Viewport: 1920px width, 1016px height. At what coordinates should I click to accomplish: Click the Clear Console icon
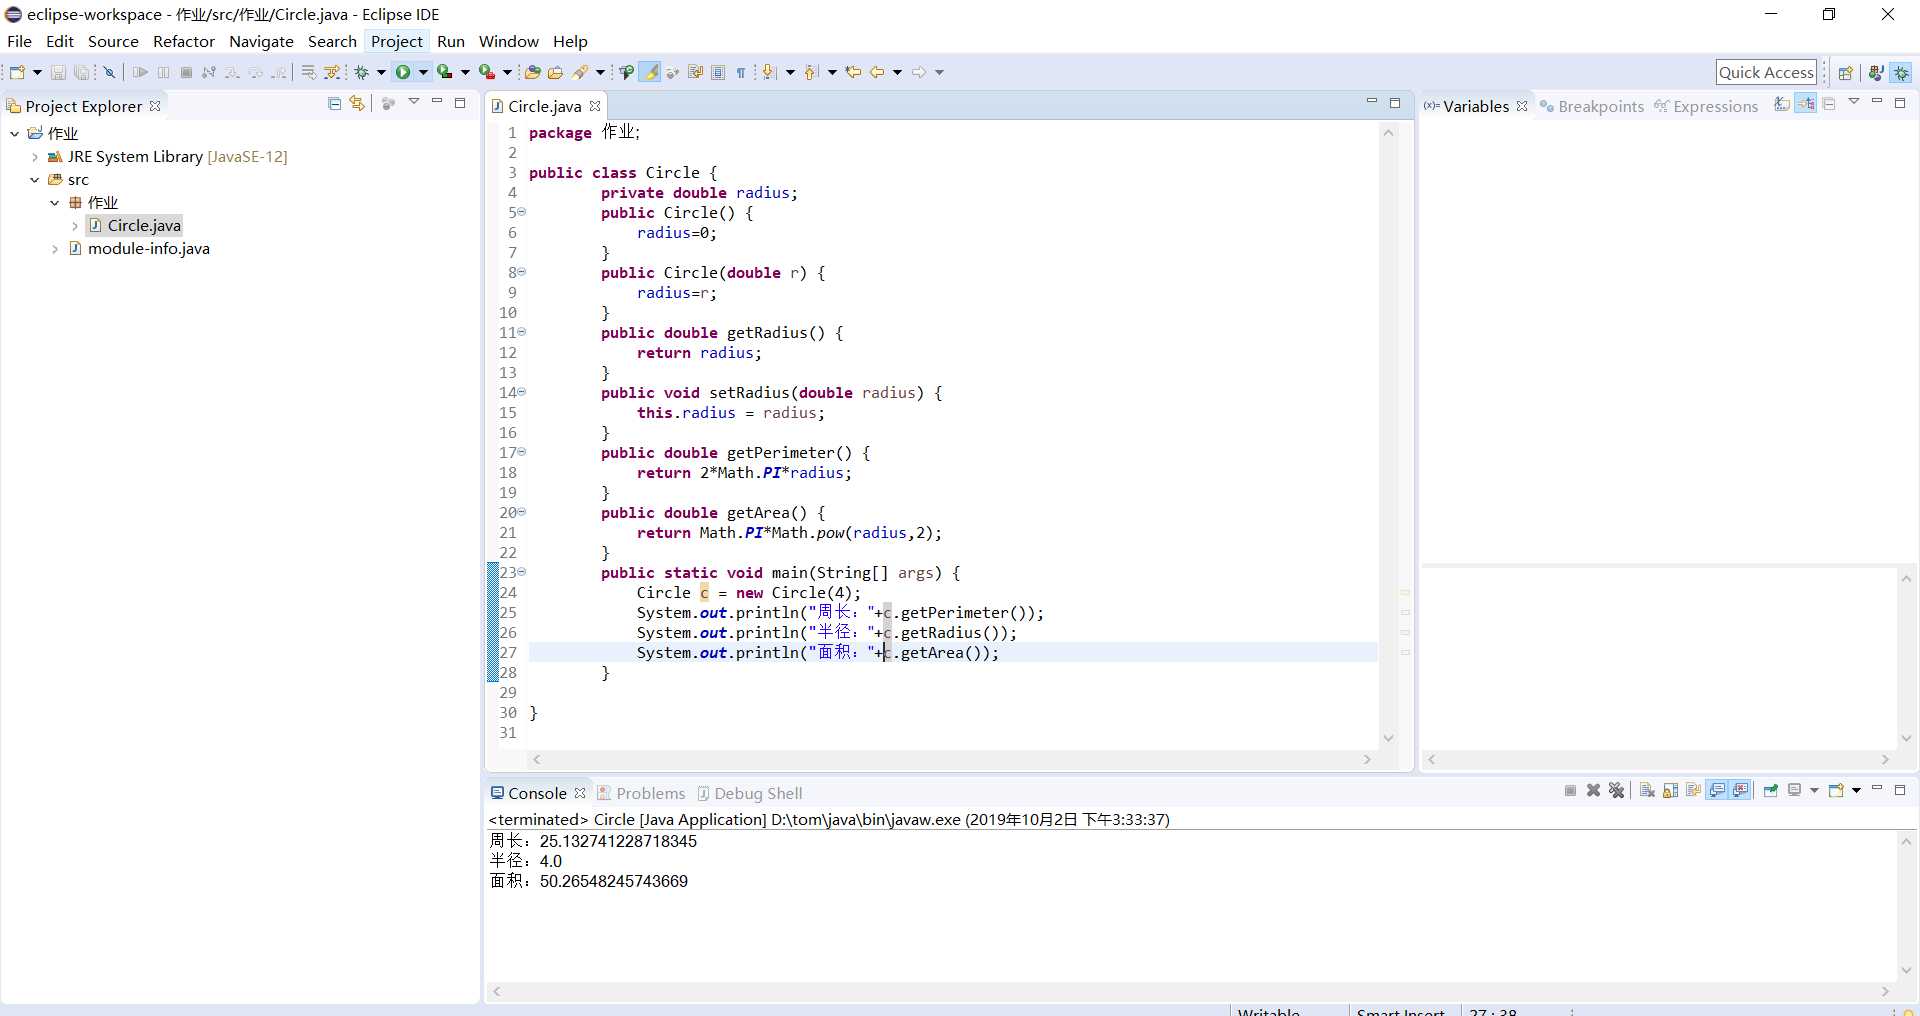[x=1647, y=790]
